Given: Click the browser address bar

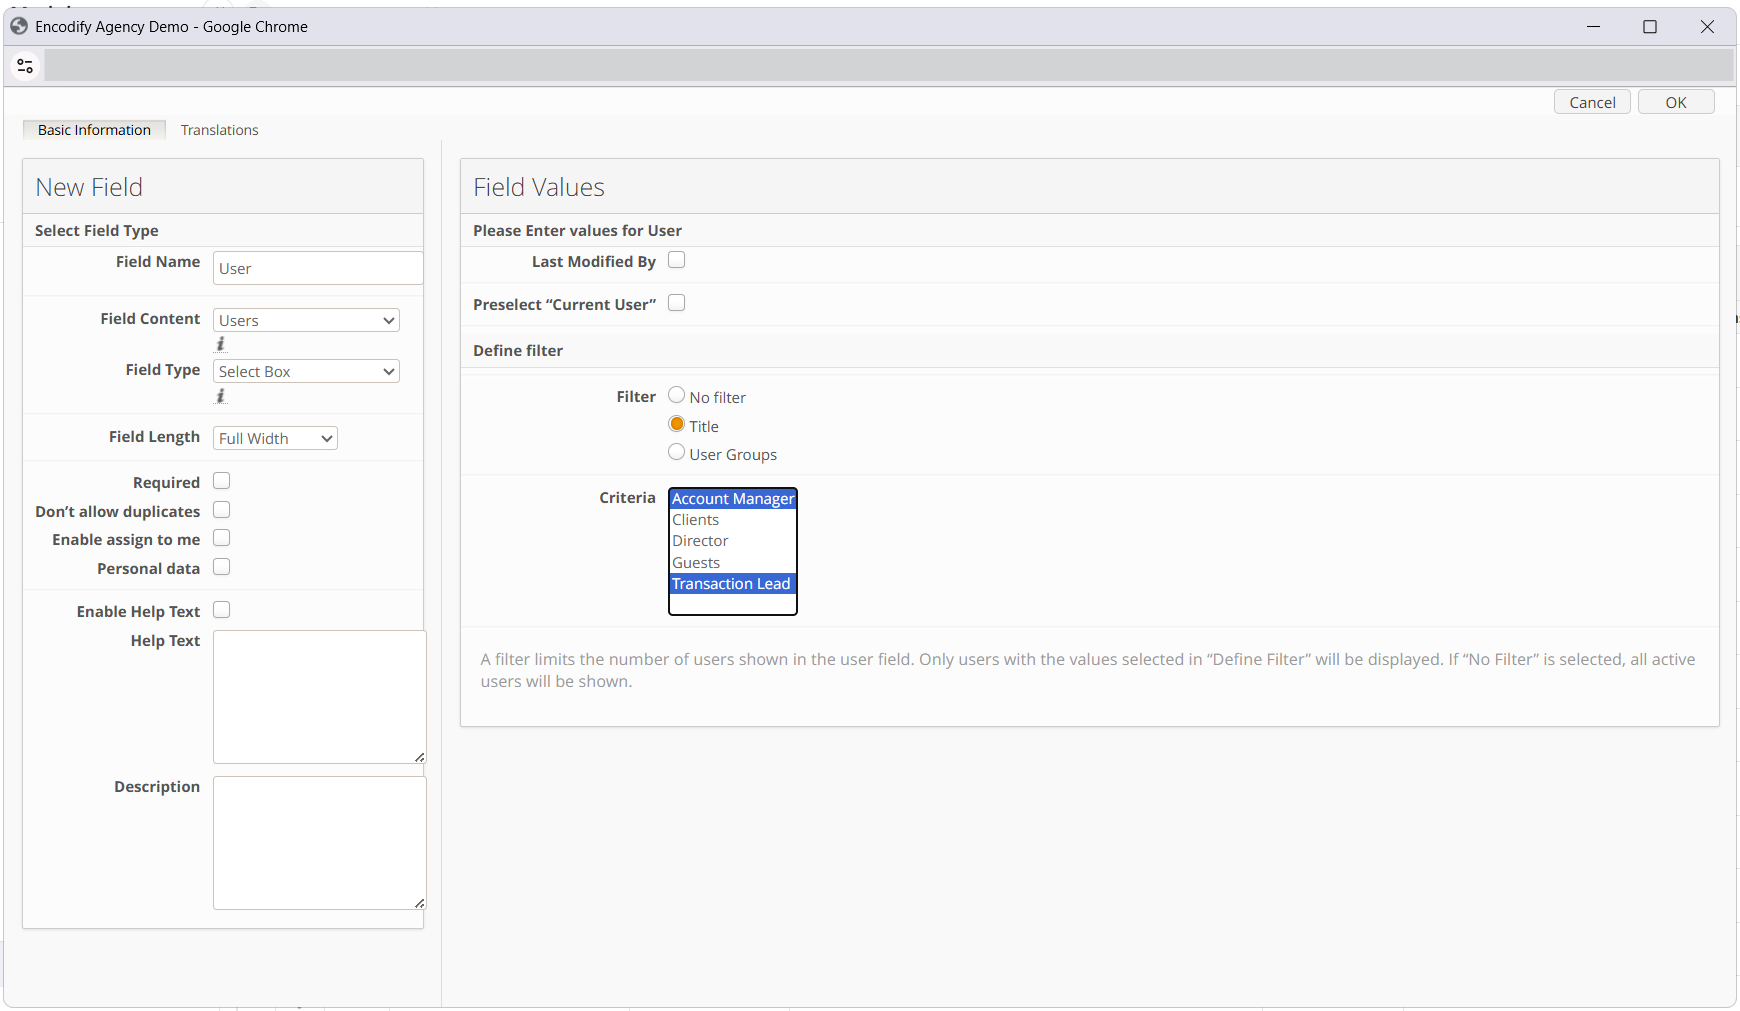Looking at the screenshot, I should pos(888,66).
